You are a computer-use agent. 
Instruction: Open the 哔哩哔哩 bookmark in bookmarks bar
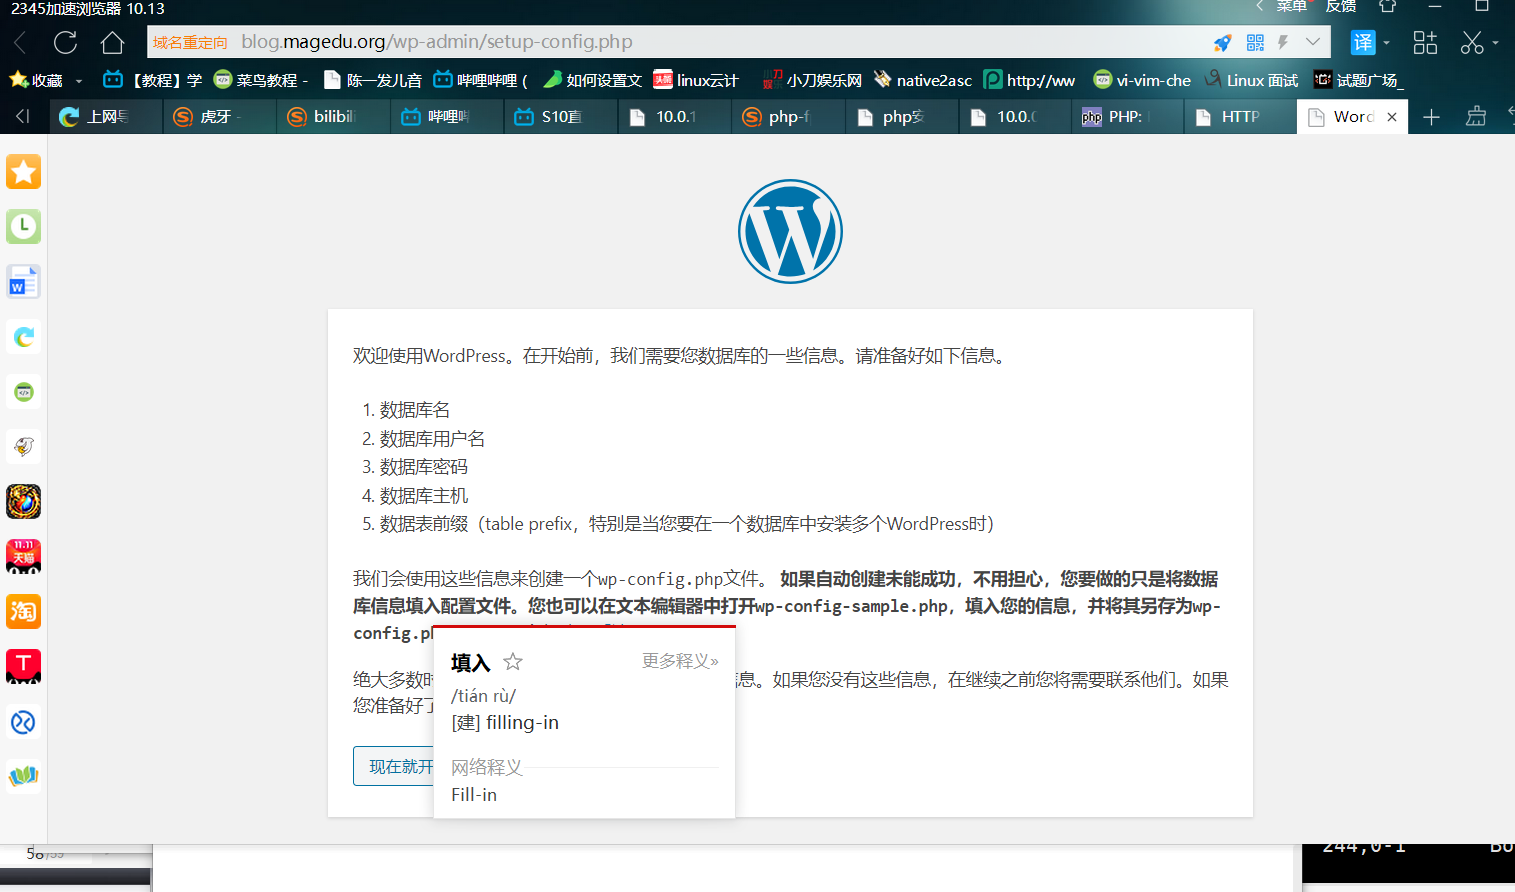coord(480,80)
